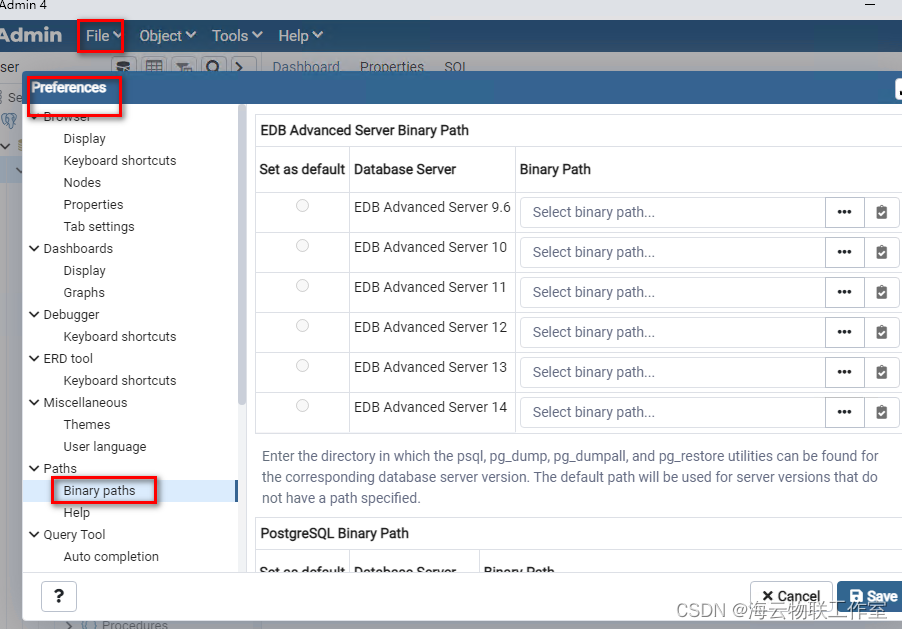Set EDB Advanced Server 13 as default

[x=302, y=365]
